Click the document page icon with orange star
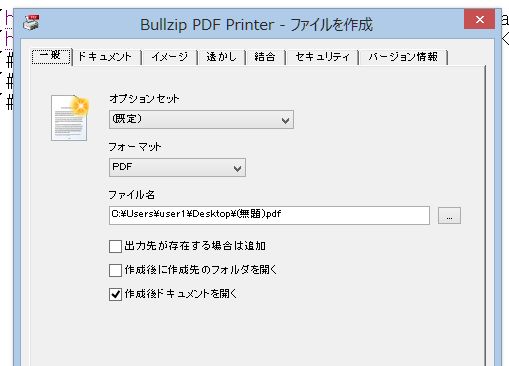 pyautogui.click(x=70, y=118)
